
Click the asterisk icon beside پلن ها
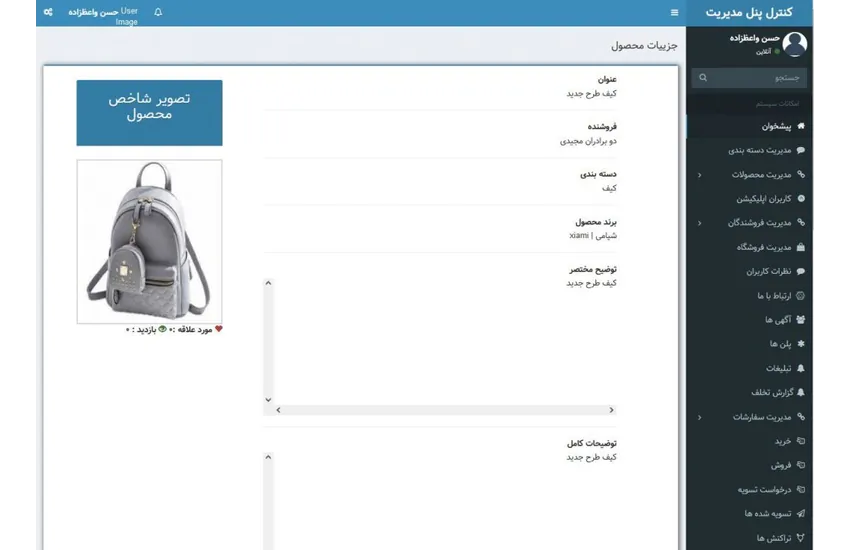pos(801,344)
